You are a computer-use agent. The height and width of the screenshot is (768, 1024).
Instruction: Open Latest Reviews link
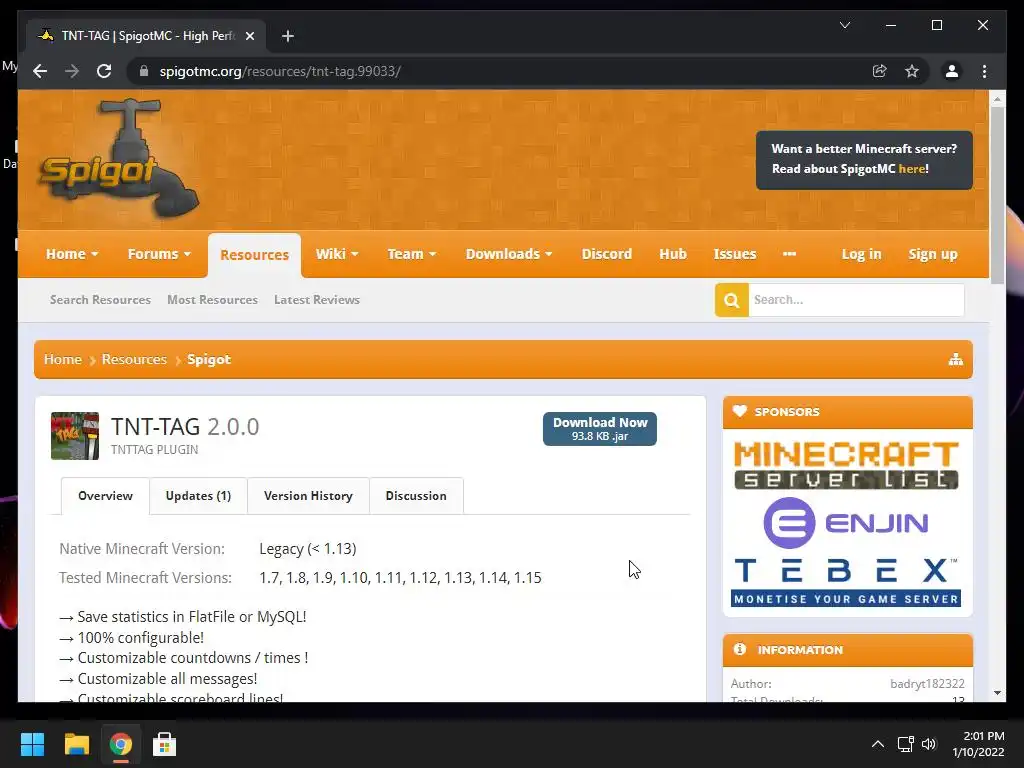[x=317, y=300]
